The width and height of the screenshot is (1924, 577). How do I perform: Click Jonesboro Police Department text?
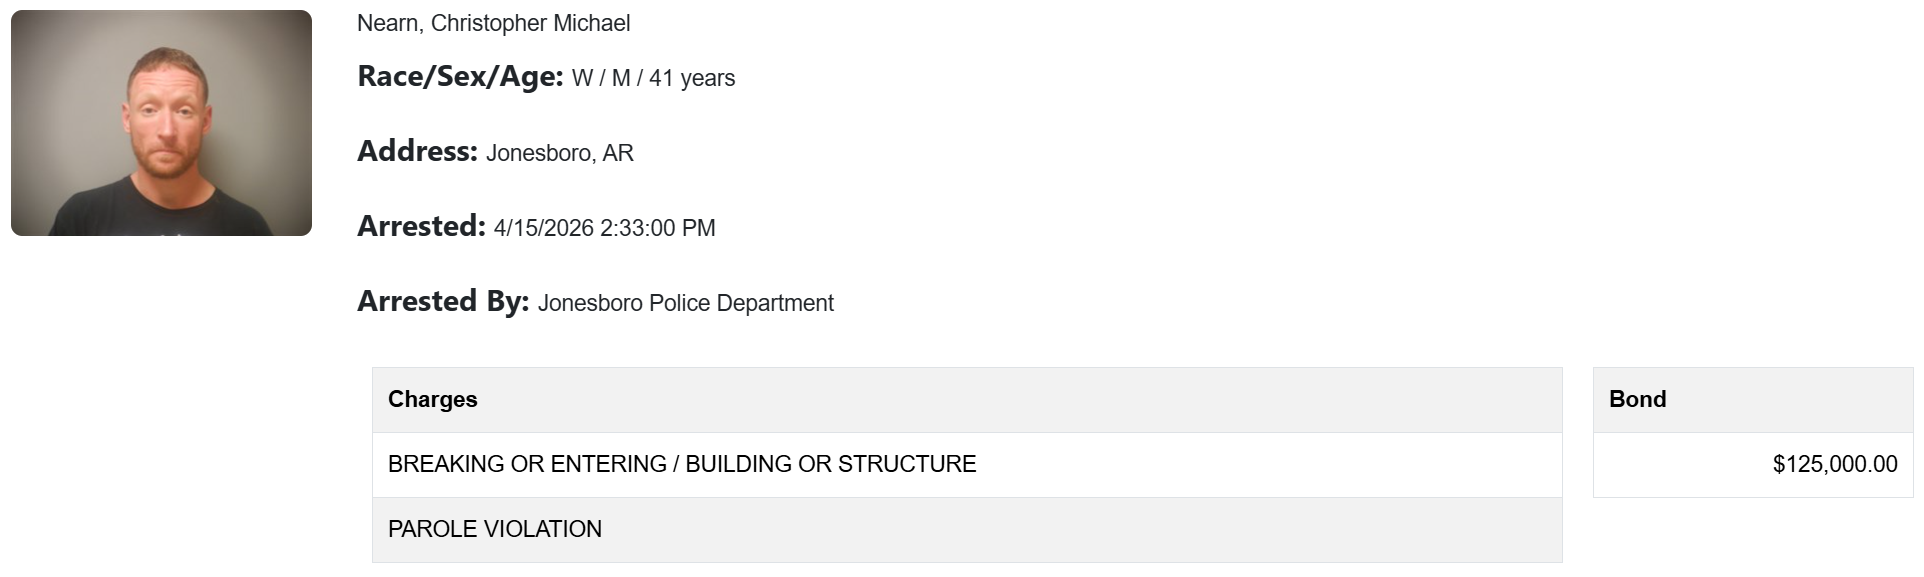click(x=686, y=303)
